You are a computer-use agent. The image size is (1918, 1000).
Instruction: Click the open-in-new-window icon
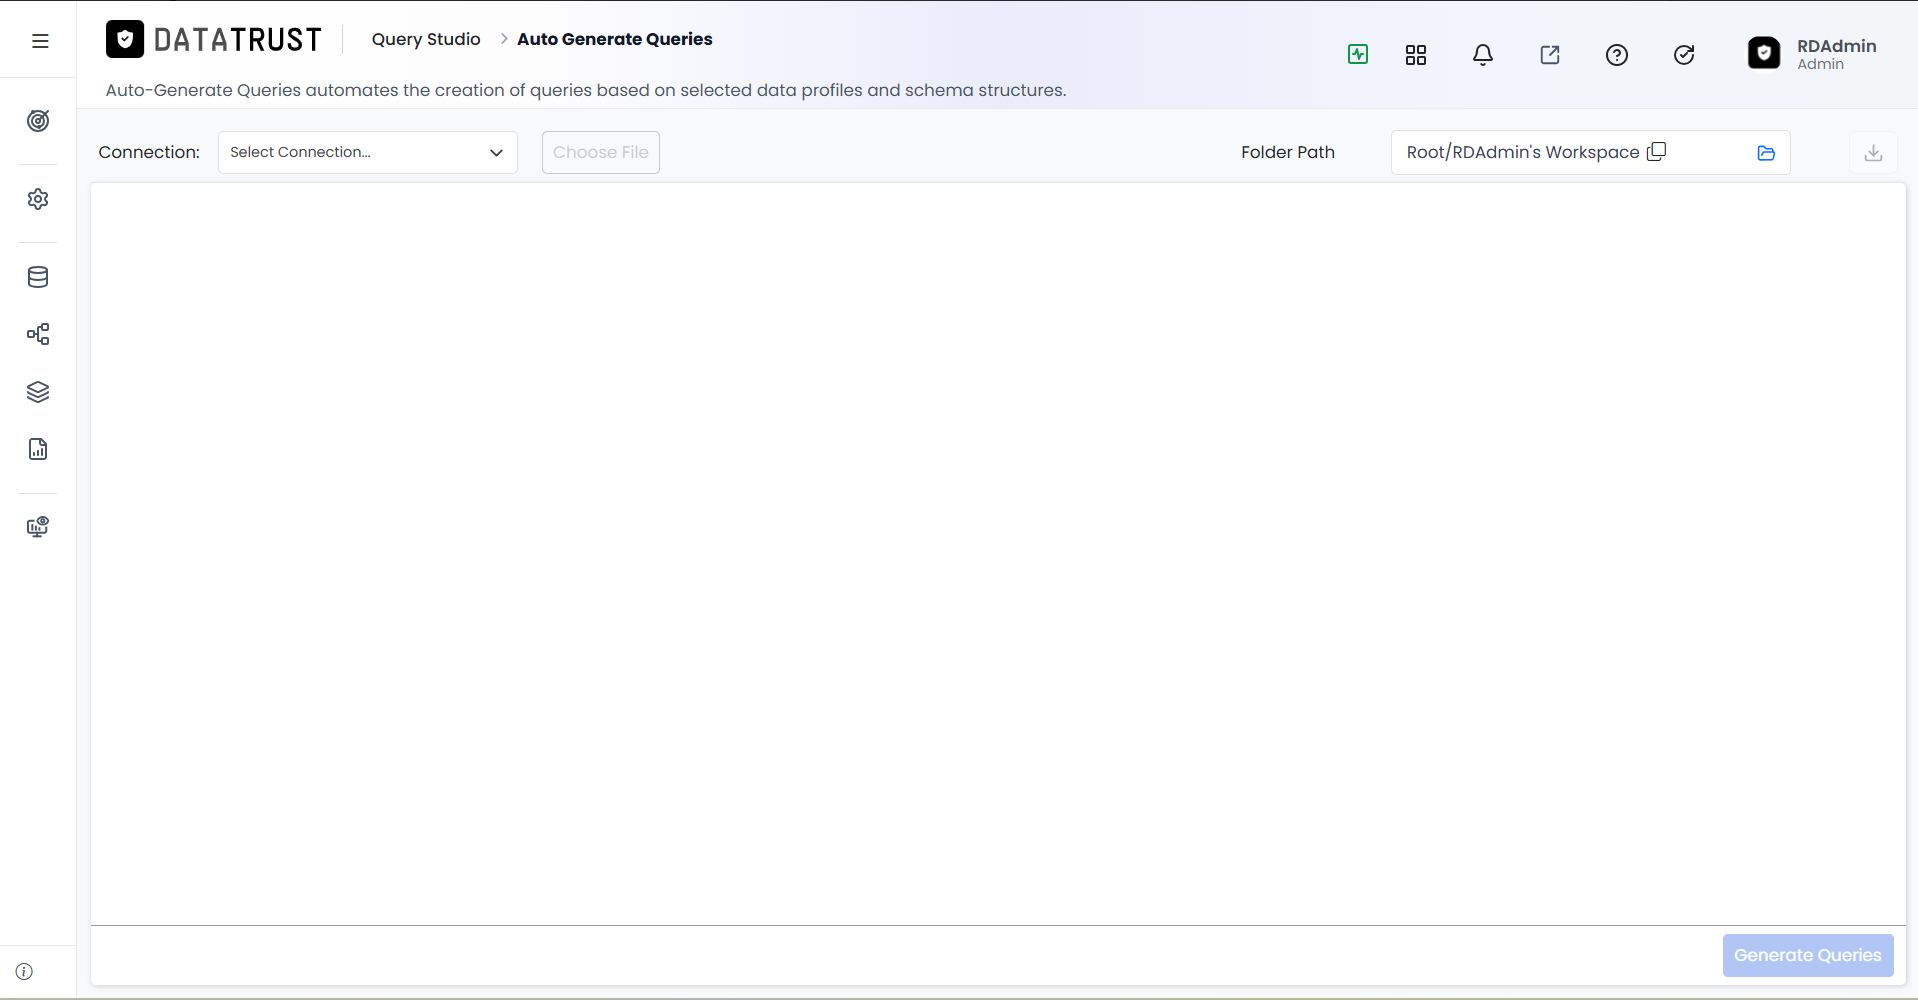[1550, 55]
